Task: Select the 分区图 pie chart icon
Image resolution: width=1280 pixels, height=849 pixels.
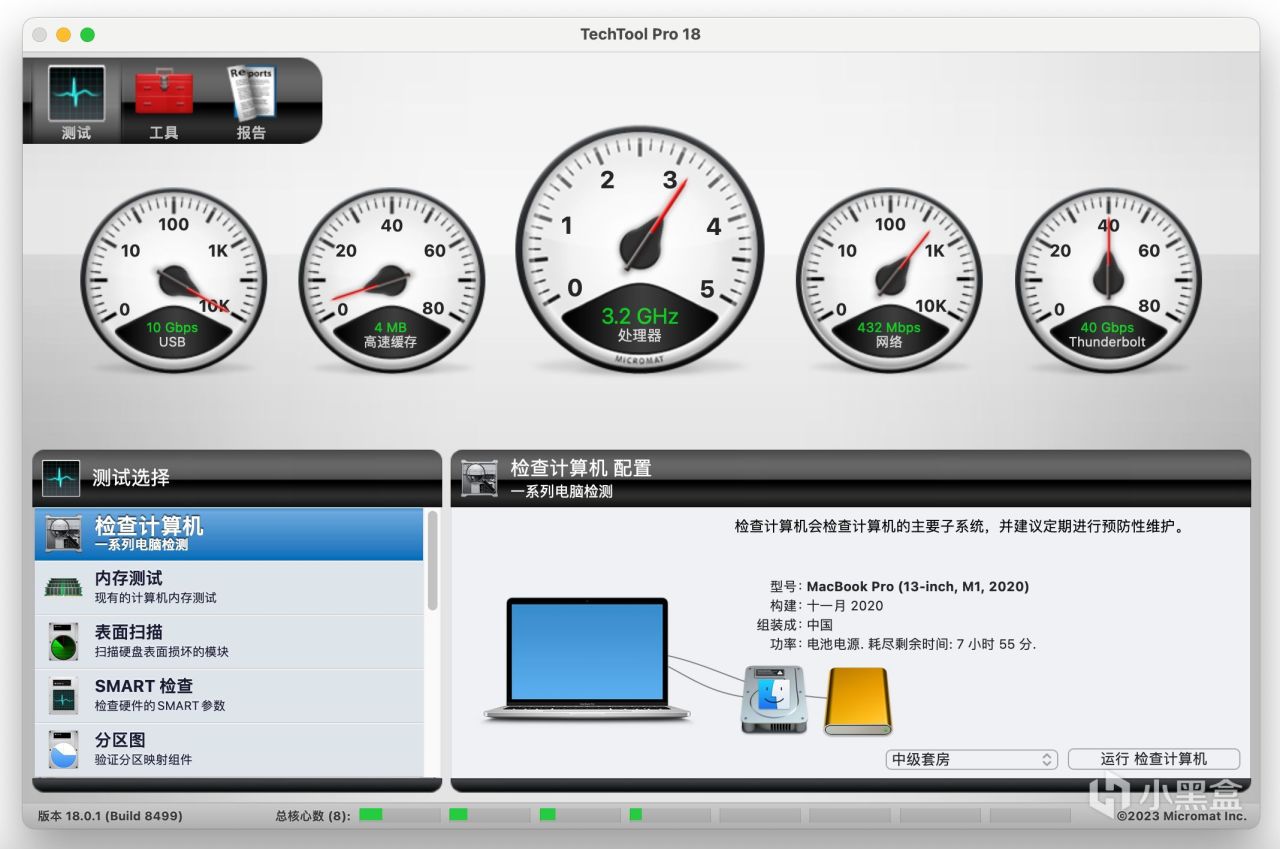Action: pos(63,749)
